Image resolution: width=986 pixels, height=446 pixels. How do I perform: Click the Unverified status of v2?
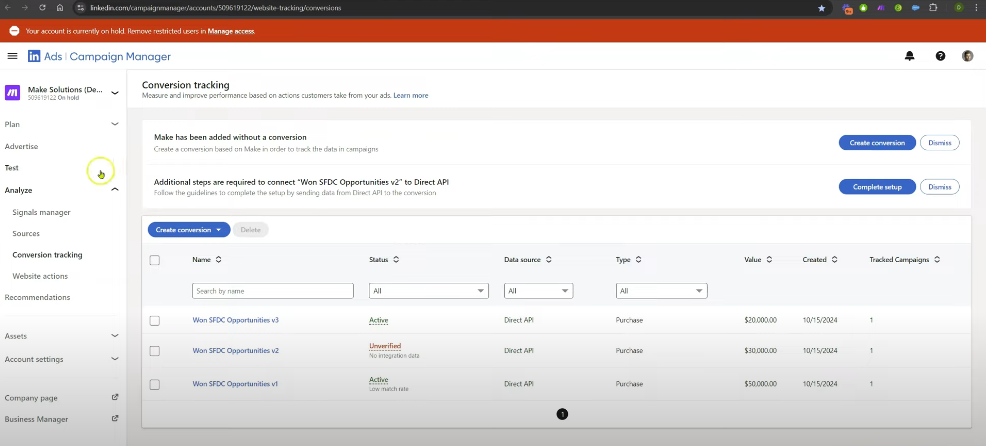coord(385,346)
